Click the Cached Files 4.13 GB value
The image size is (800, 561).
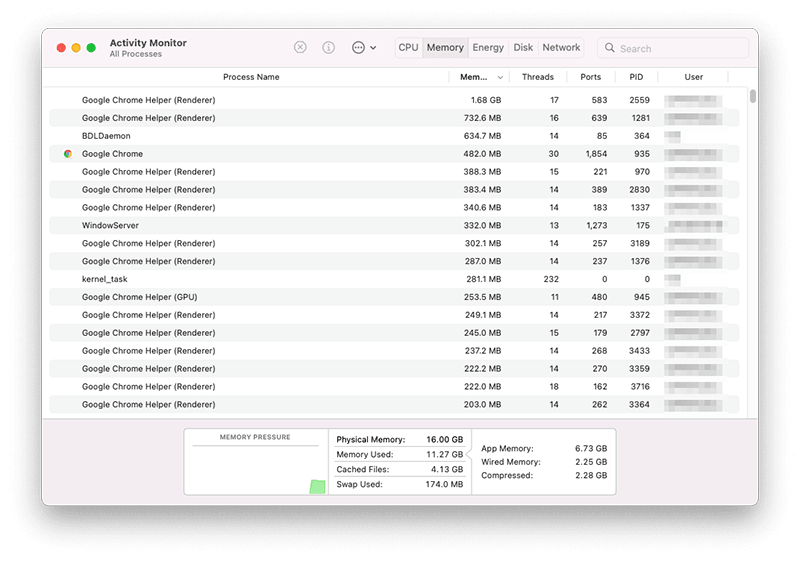(447, 469)
